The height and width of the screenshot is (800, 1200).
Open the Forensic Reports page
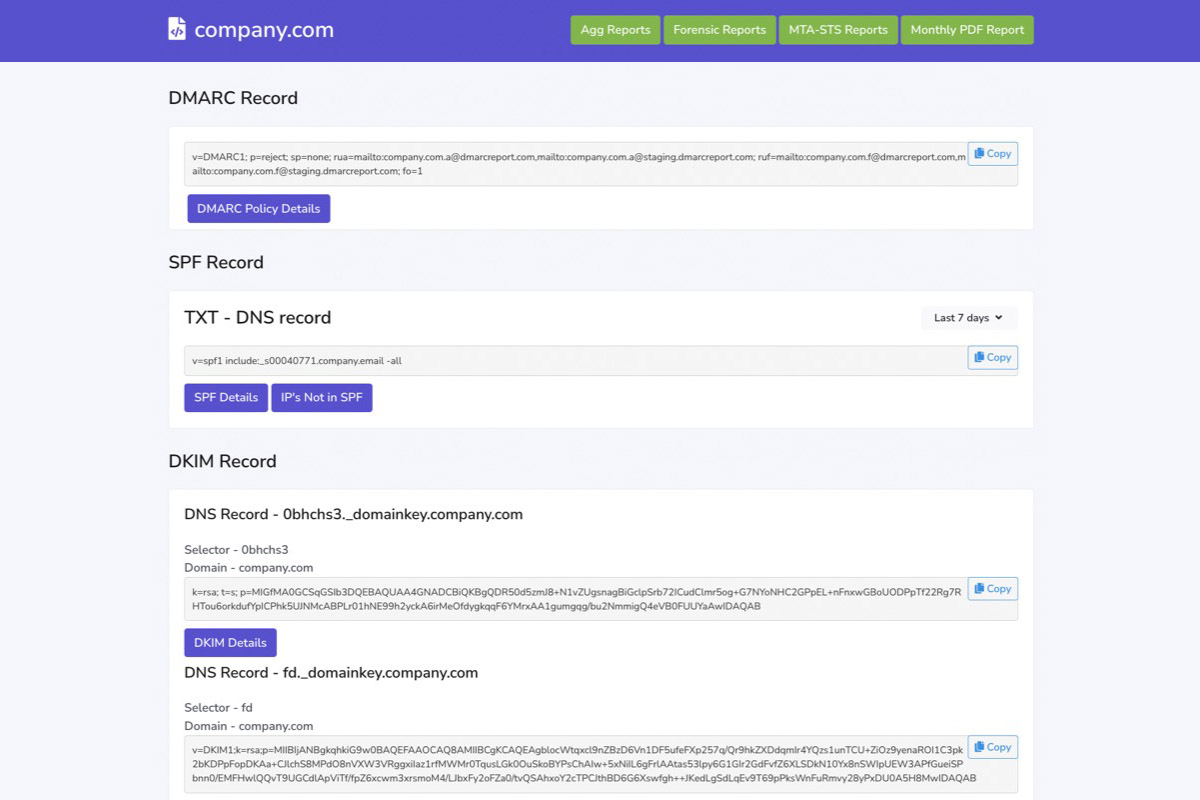coord(720,29)
